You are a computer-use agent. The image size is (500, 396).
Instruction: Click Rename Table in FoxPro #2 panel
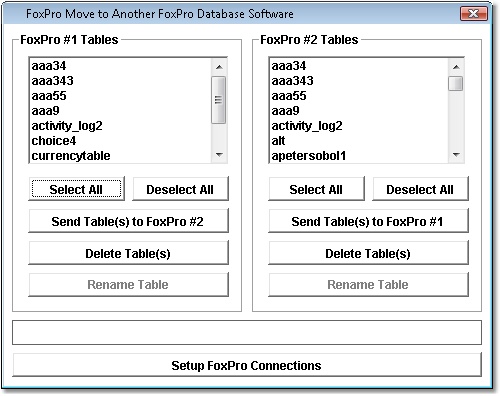(x=368, y=284)
